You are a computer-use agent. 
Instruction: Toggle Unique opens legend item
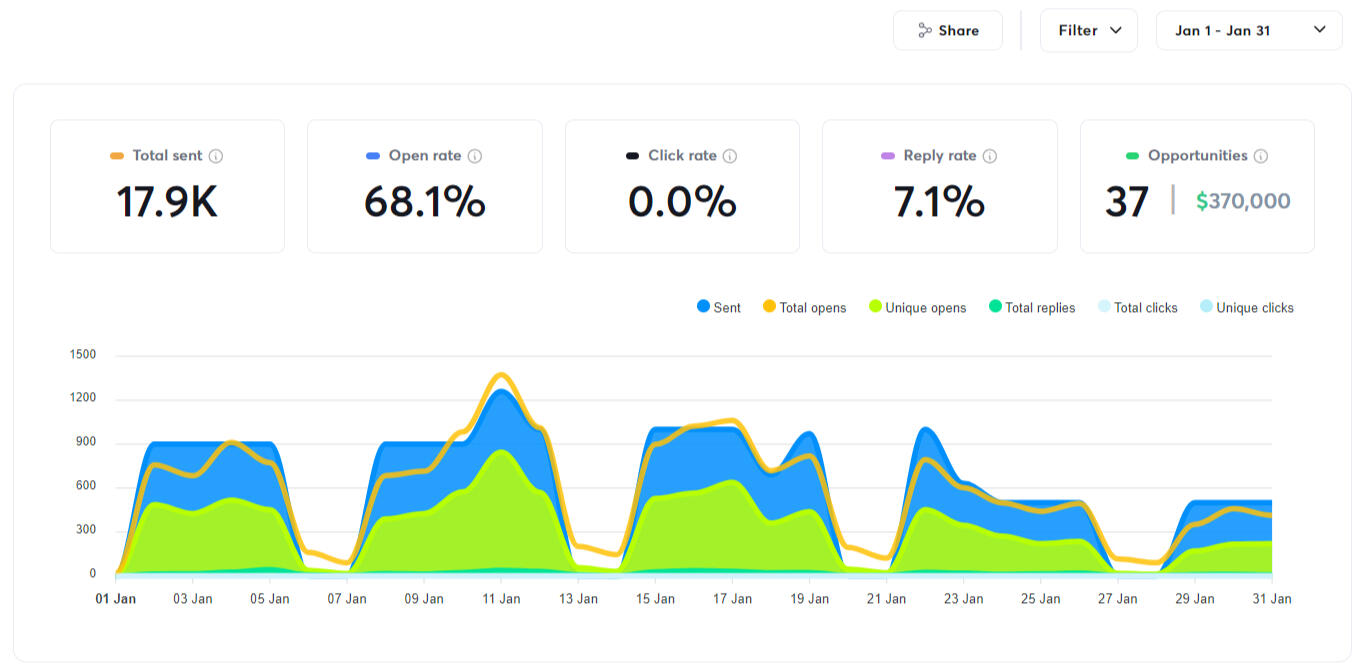(x=917, y=308)
